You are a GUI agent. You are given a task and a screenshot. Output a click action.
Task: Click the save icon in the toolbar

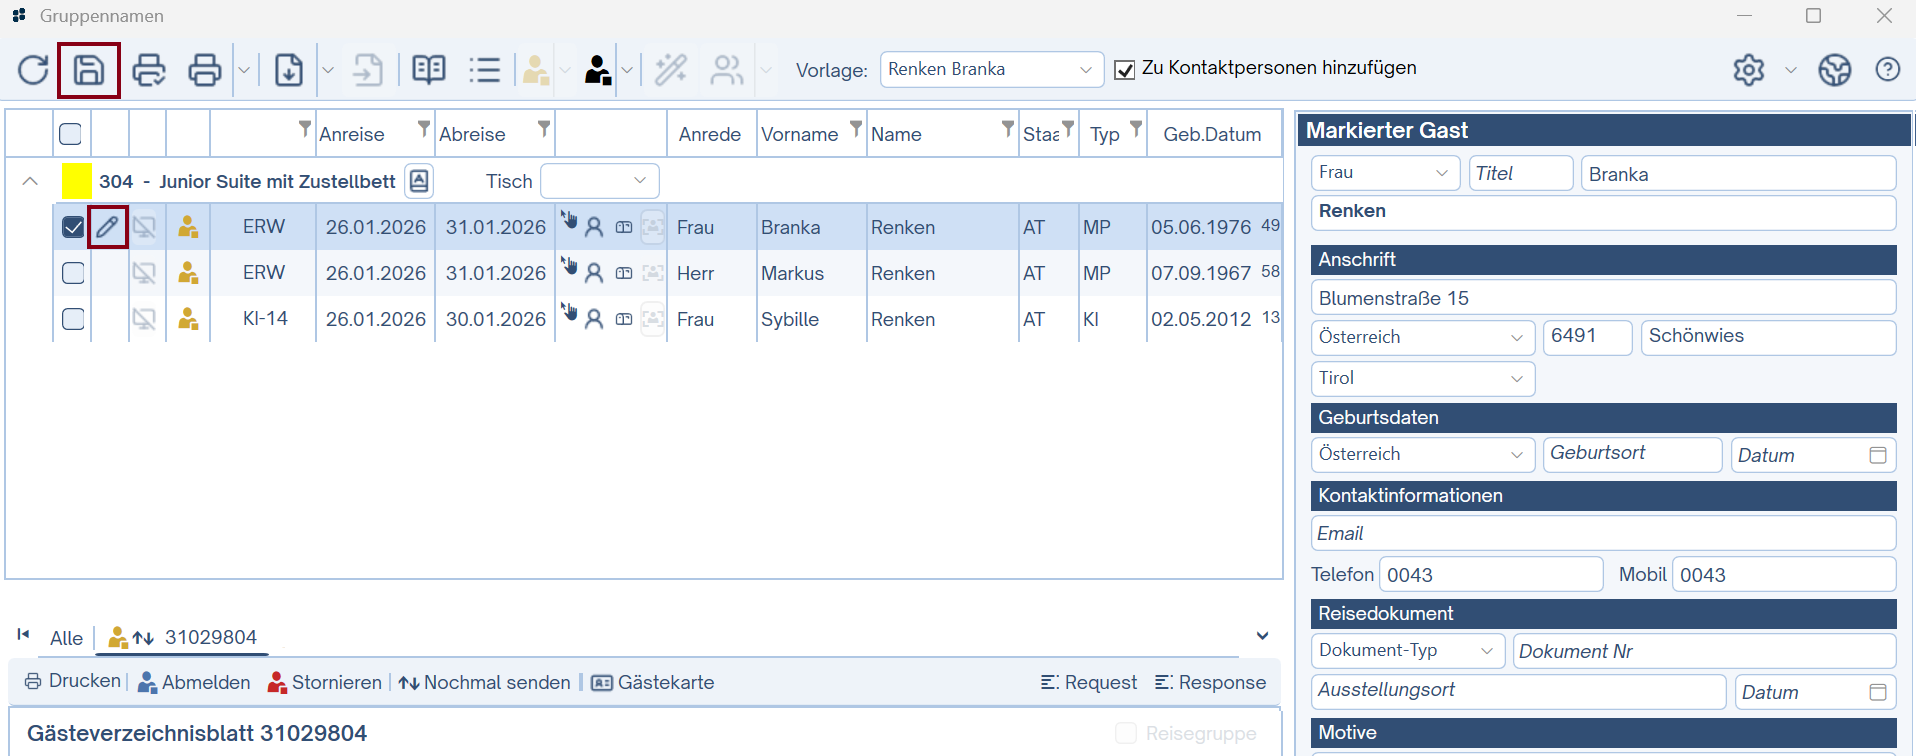coord(89,70)
